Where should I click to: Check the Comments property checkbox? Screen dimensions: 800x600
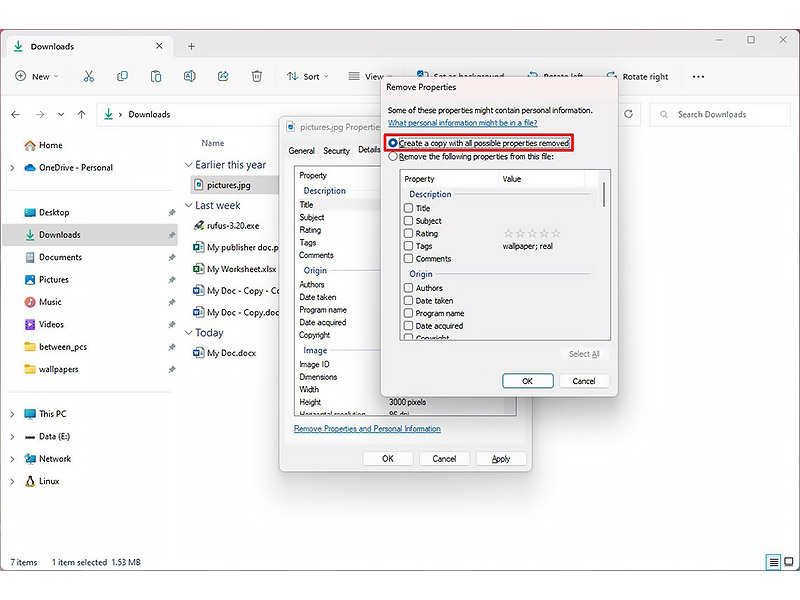[408, 259]
